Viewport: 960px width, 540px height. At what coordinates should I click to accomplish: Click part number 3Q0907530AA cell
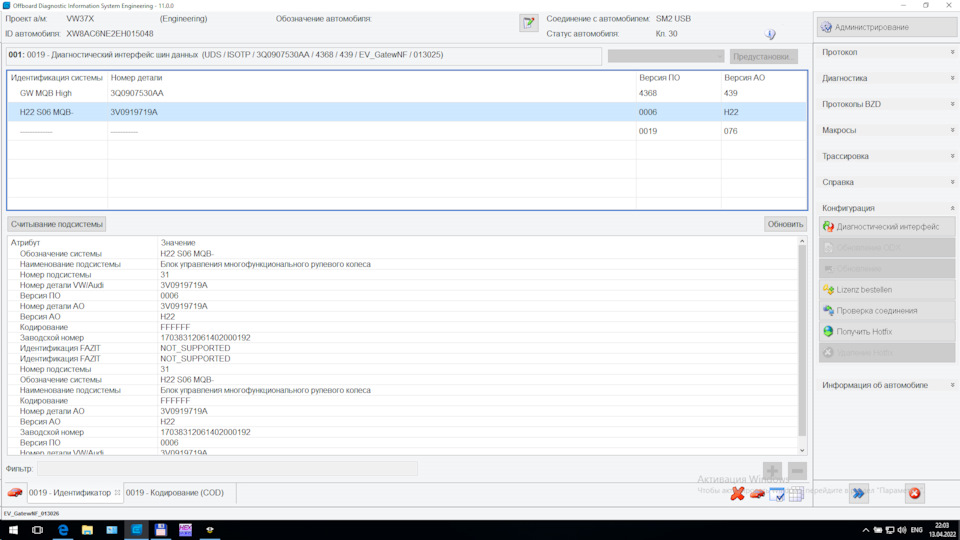tap(137, 93)
